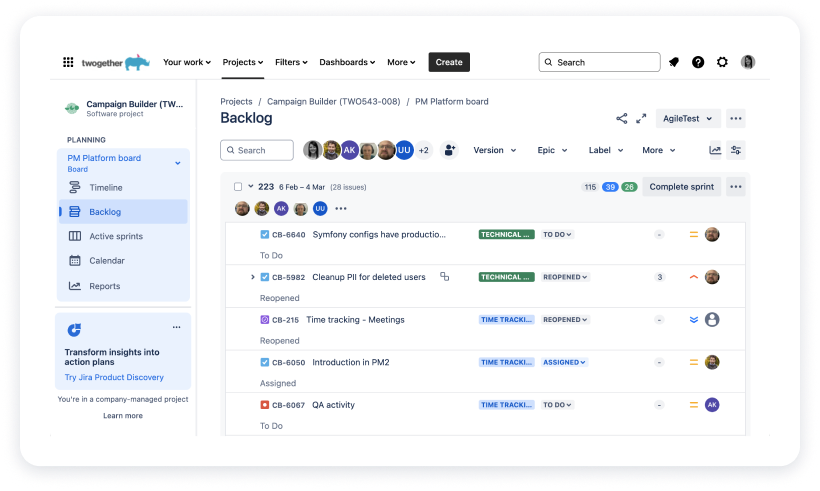The width and height of the screenshot is (820, 491).
Task: Open the Projects menu in top navigation
Action: [243, 62]
